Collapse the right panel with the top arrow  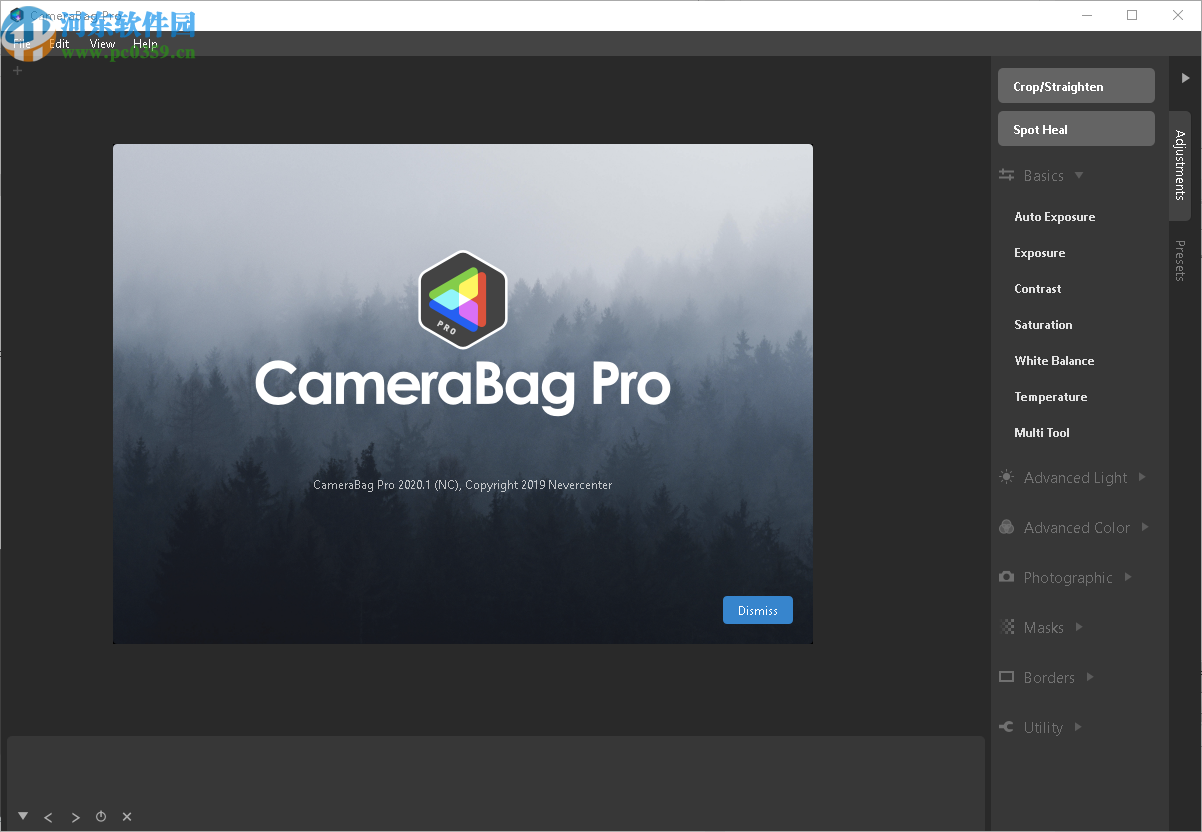point(1185,77)
